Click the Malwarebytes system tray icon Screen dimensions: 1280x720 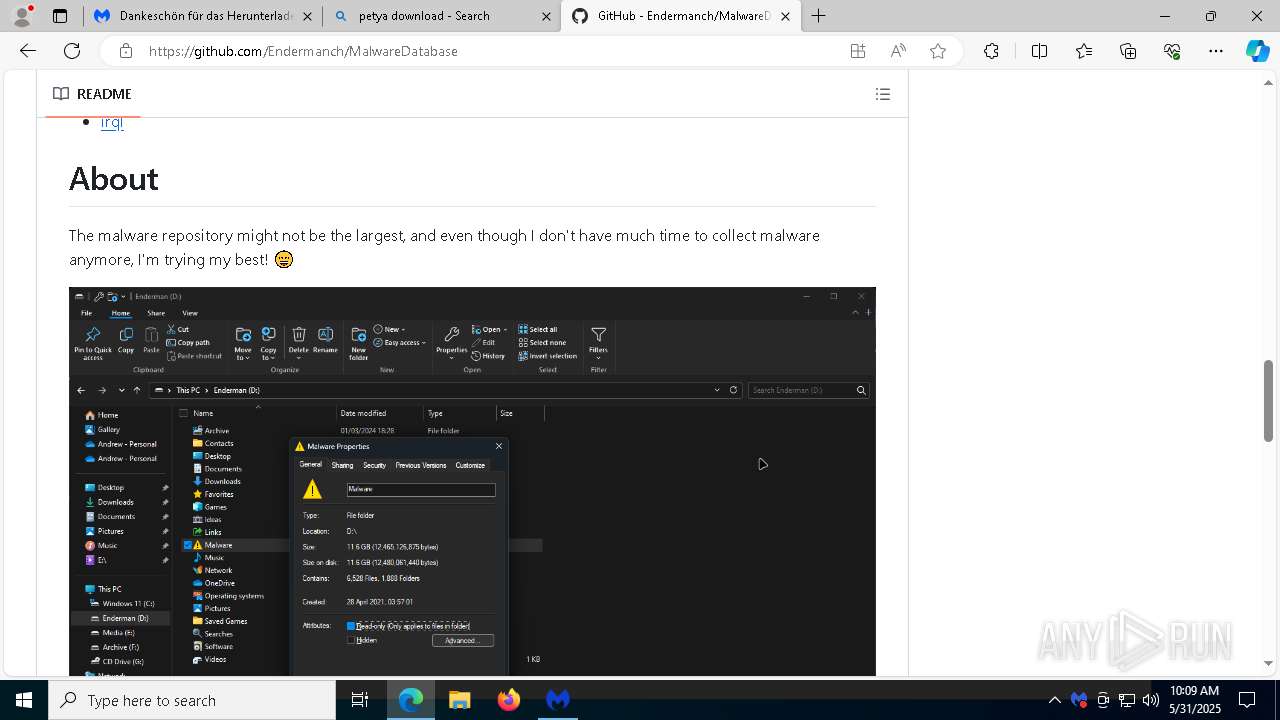pyautogui.click(x=1079, y=700)
